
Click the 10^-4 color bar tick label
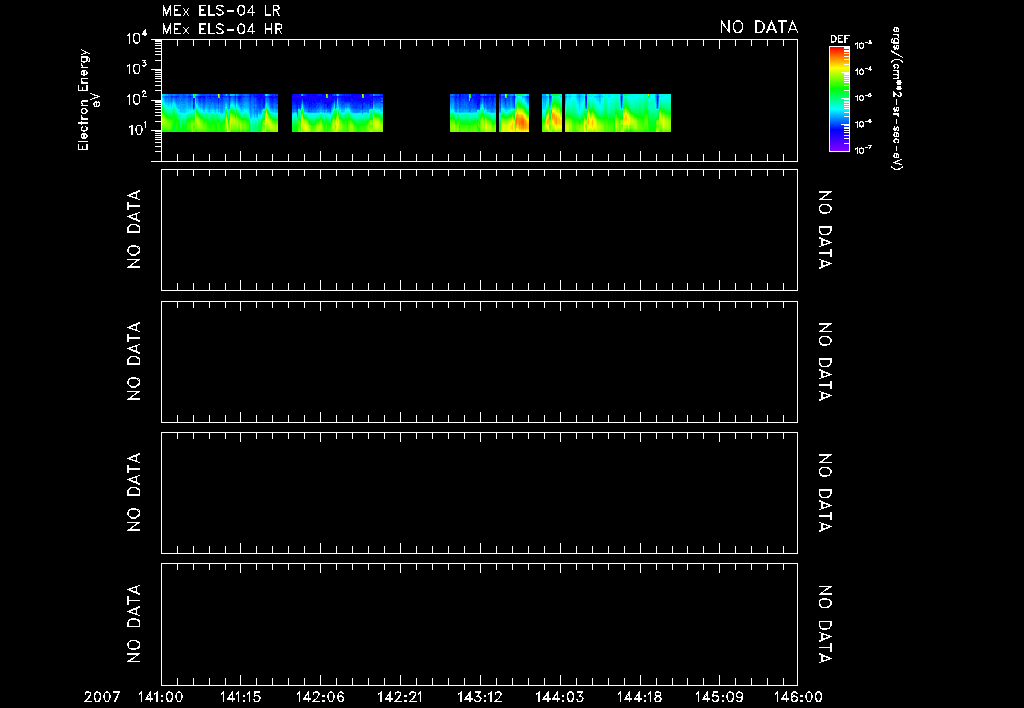click(x=863, y=71)
